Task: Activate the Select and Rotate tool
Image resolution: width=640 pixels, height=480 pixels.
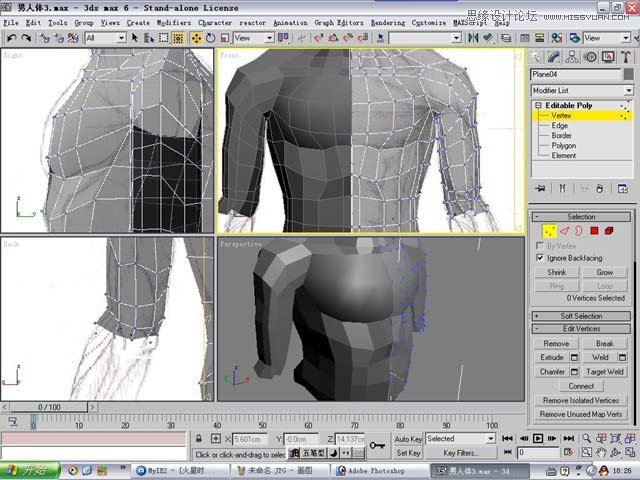Action: pos(211,38)
